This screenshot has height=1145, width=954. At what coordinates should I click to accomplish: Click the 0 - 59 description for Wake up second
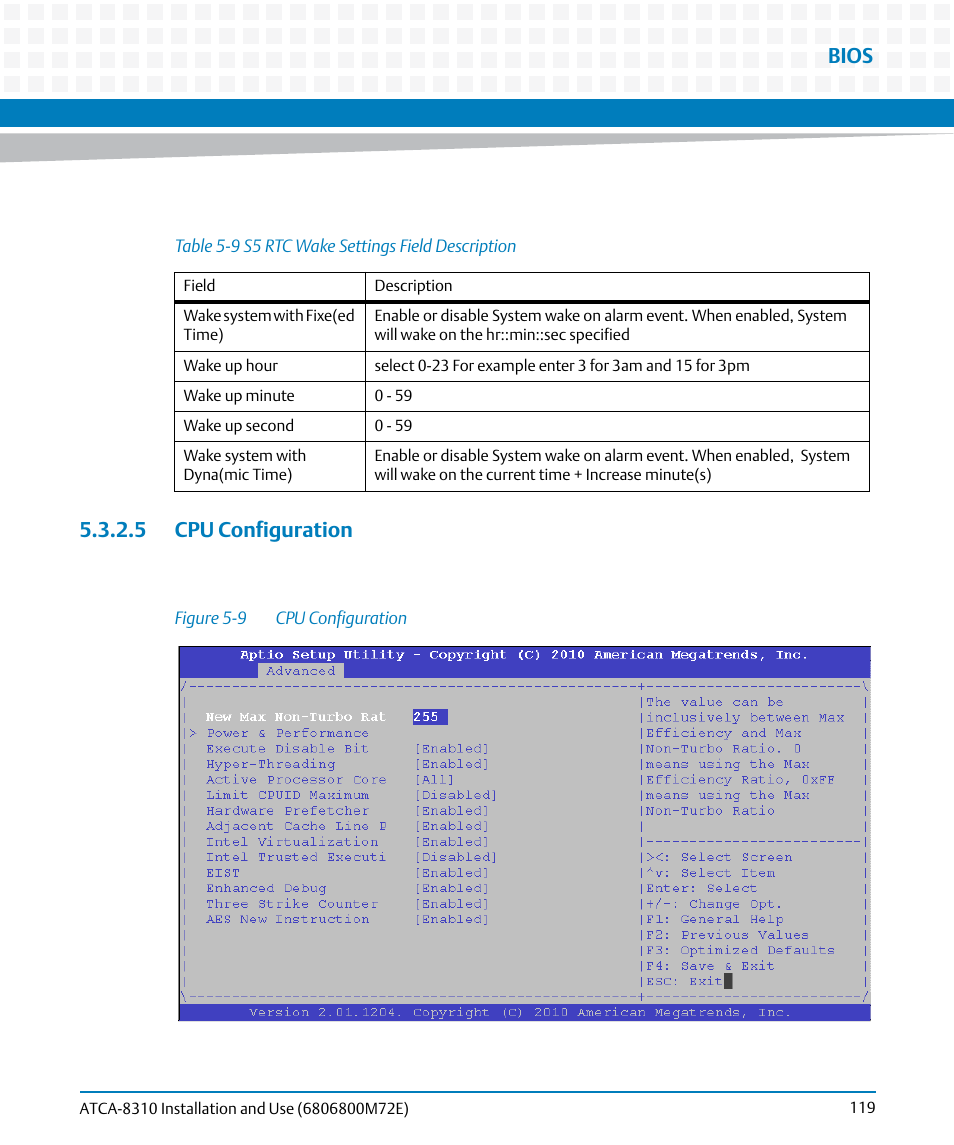coord(617,426)
